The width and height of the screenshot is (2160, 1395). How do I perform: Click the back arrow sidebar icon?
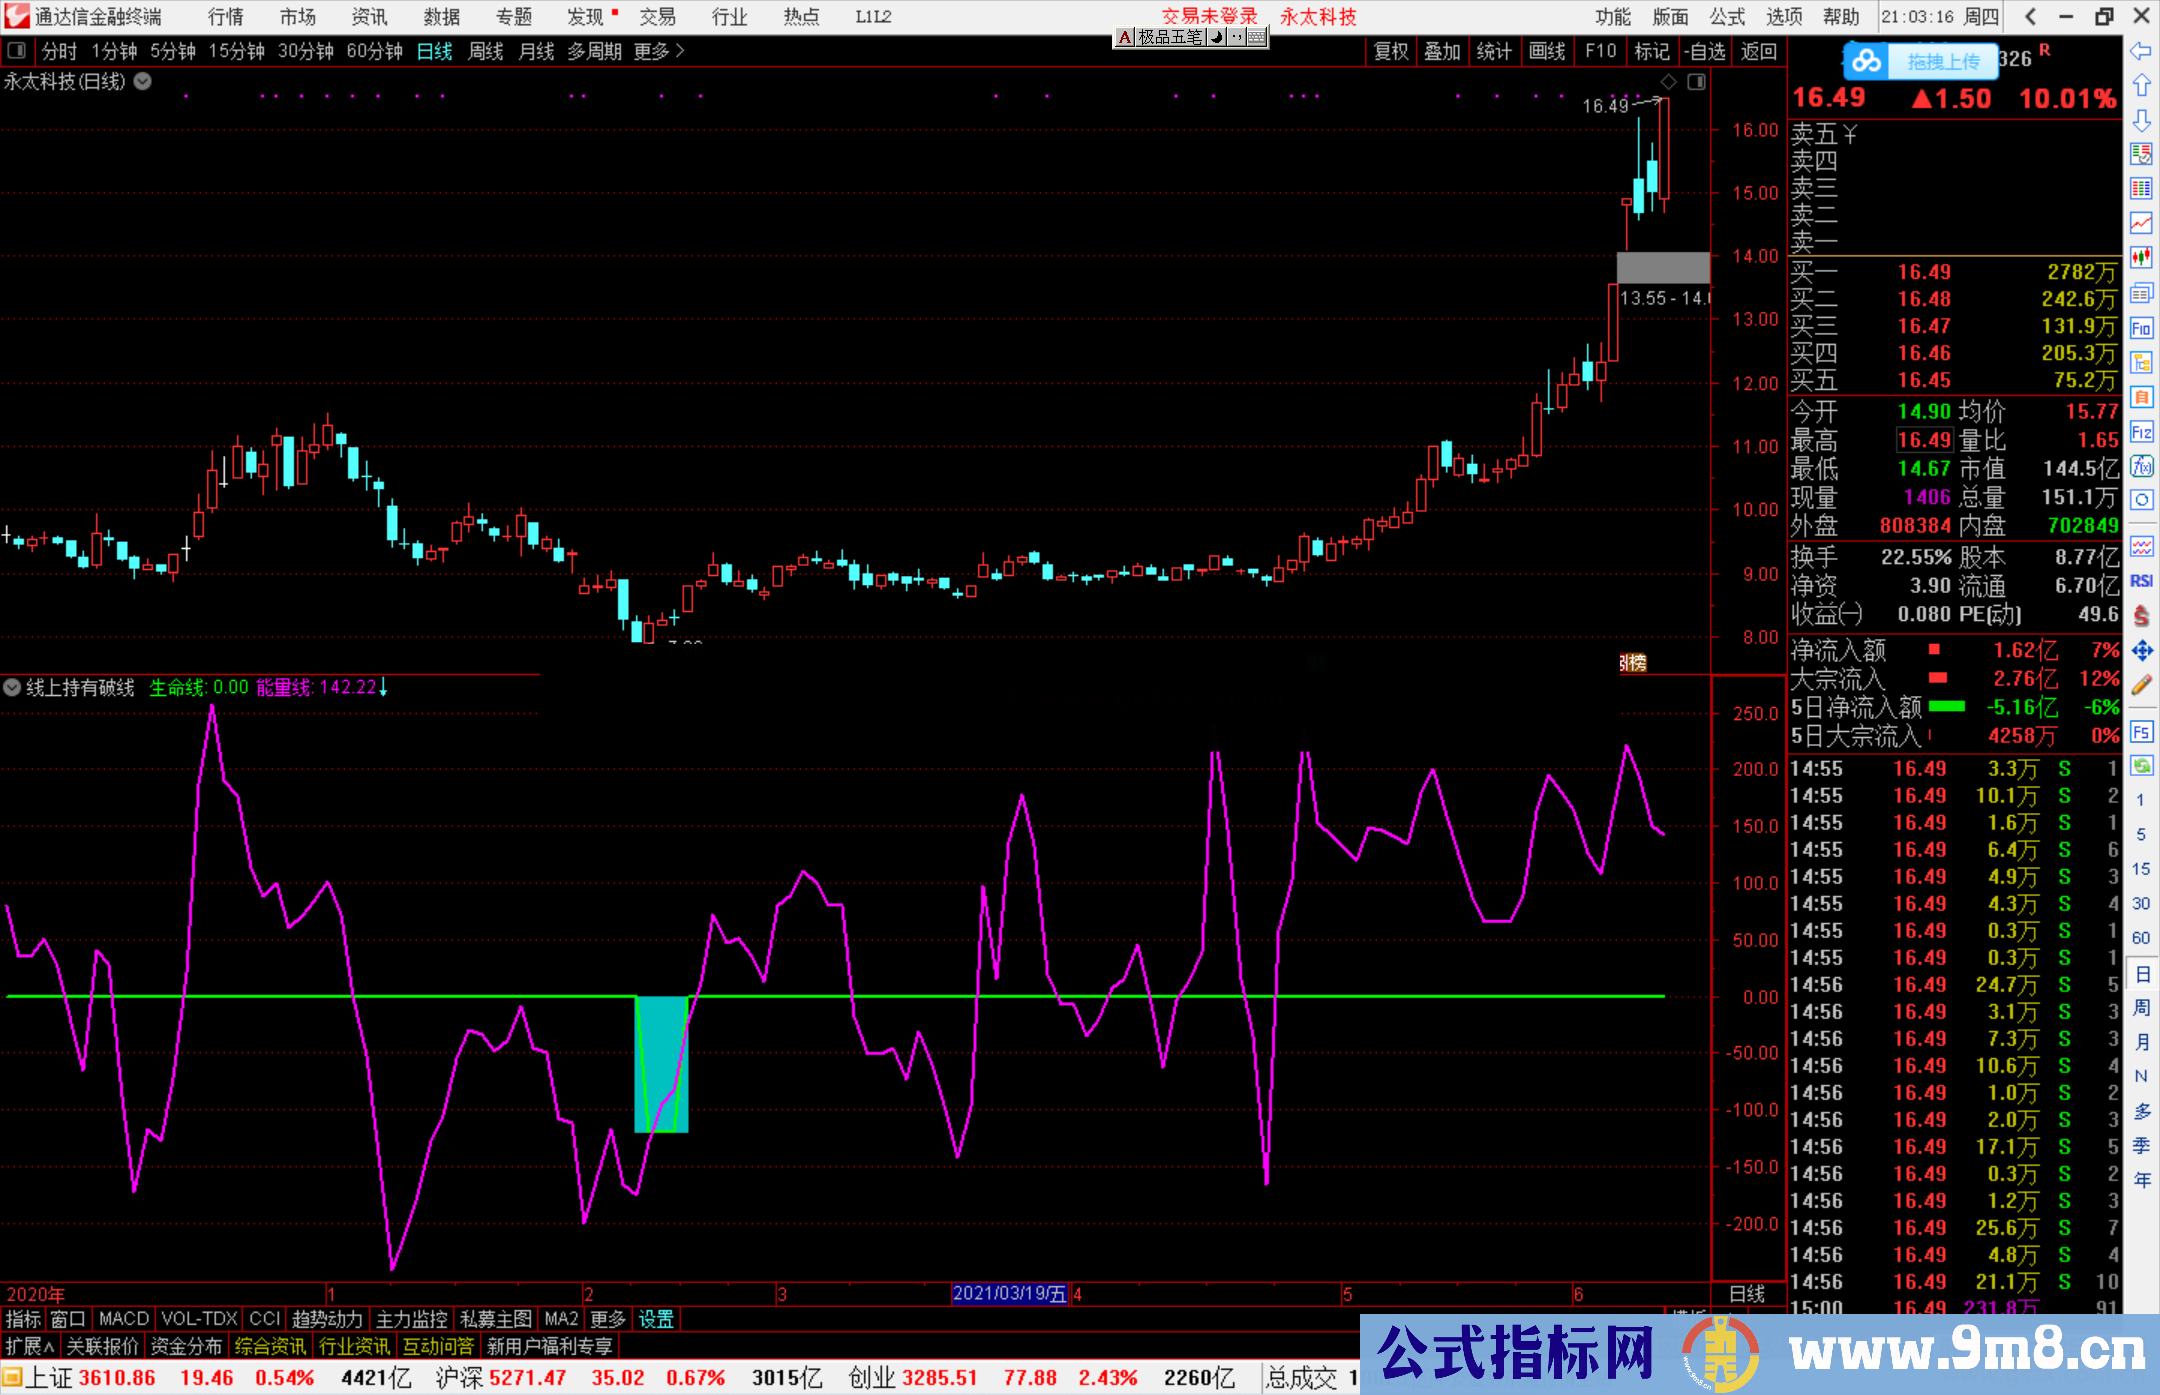click(x=2141, y=51)
